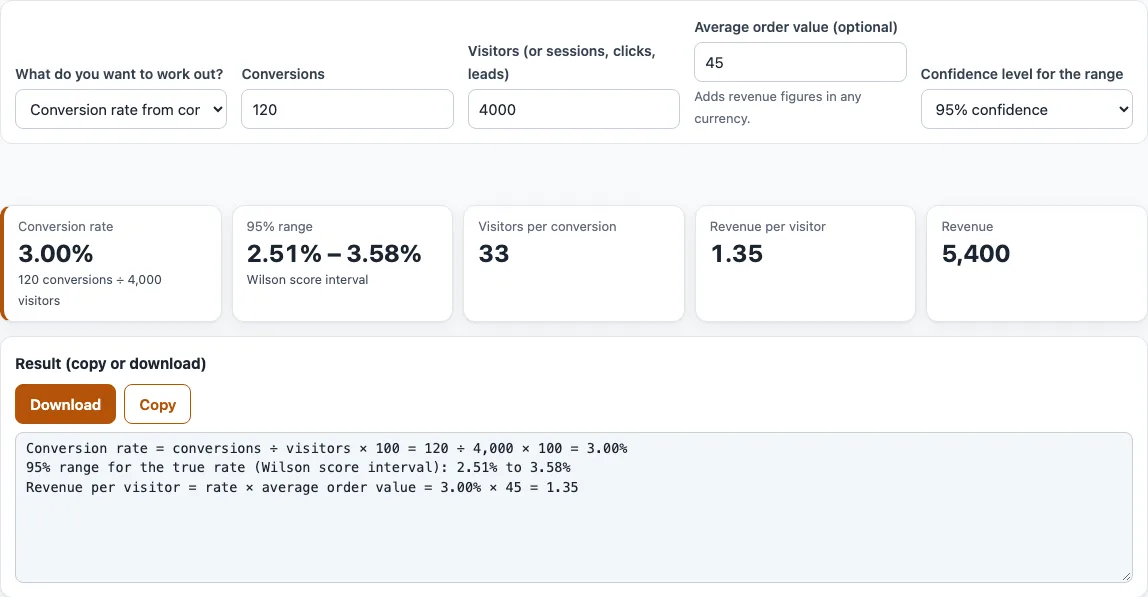Download the result
The height and width of the screenshot is (597, 1148).
(65, 404)
